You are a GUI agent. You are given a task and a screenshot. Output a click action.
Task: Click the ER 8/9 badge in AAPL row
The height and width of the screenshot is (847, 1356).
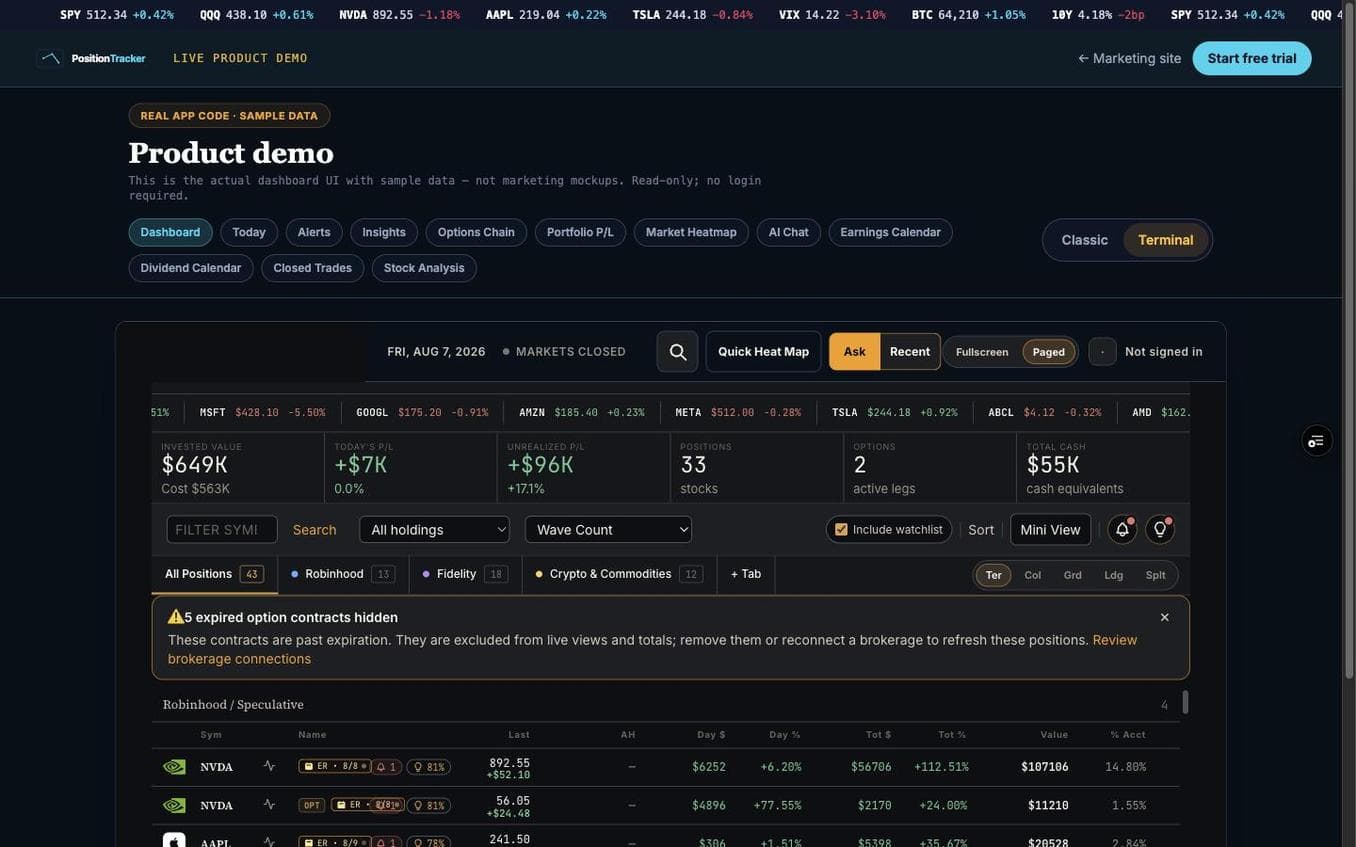335,842
